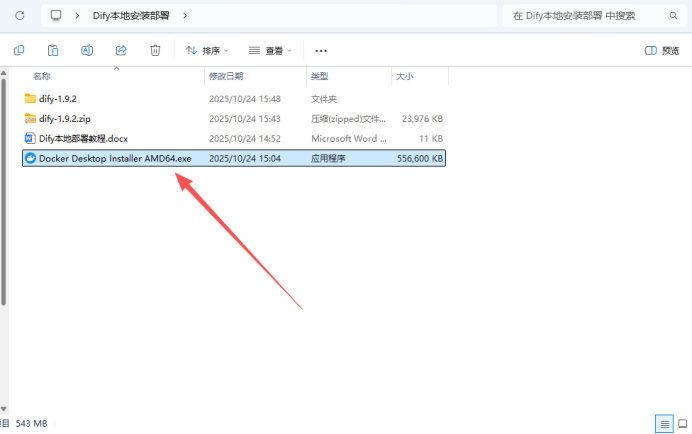This screenshot has height=434, width=692.
Task: Click the Microsoft Word type cell
Action: [x=349, y=139]
